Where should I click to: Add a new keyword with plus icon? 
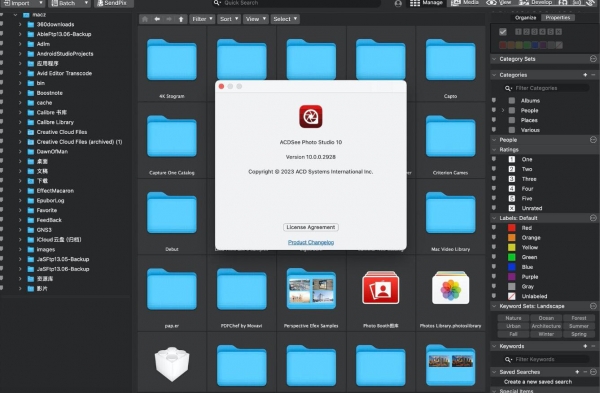[x=585, y=346]
